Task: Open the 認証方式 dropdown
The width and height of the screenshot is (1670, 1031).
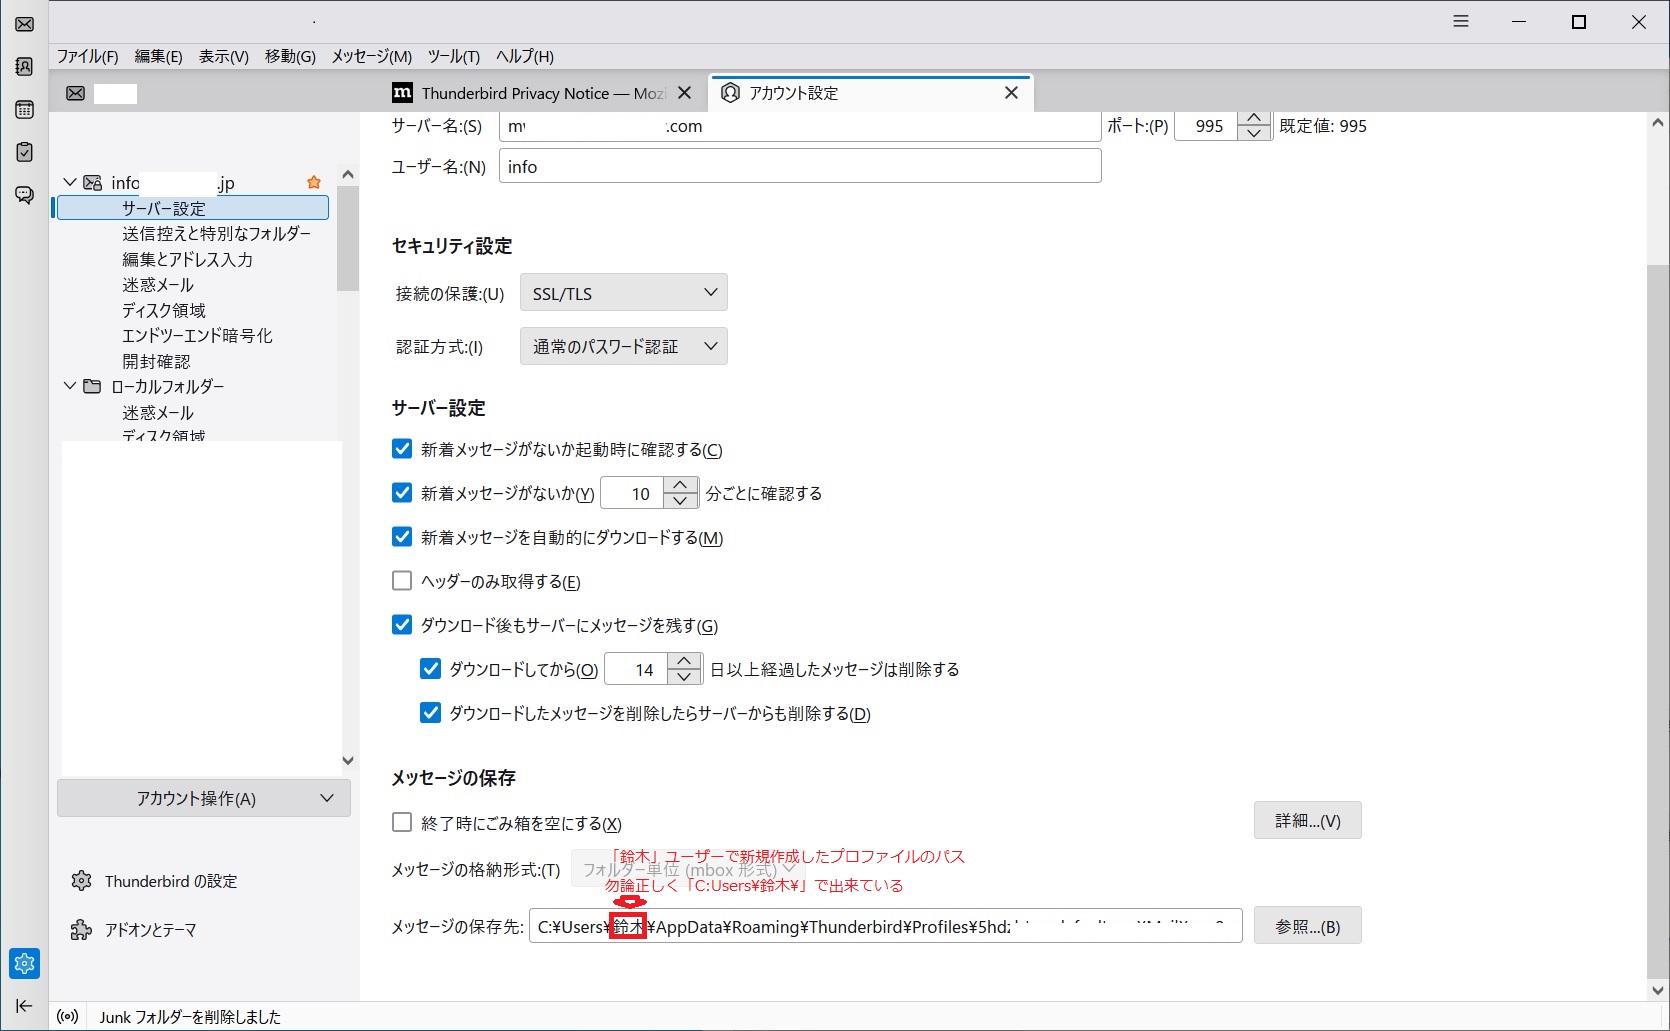Action: [623, 346]
